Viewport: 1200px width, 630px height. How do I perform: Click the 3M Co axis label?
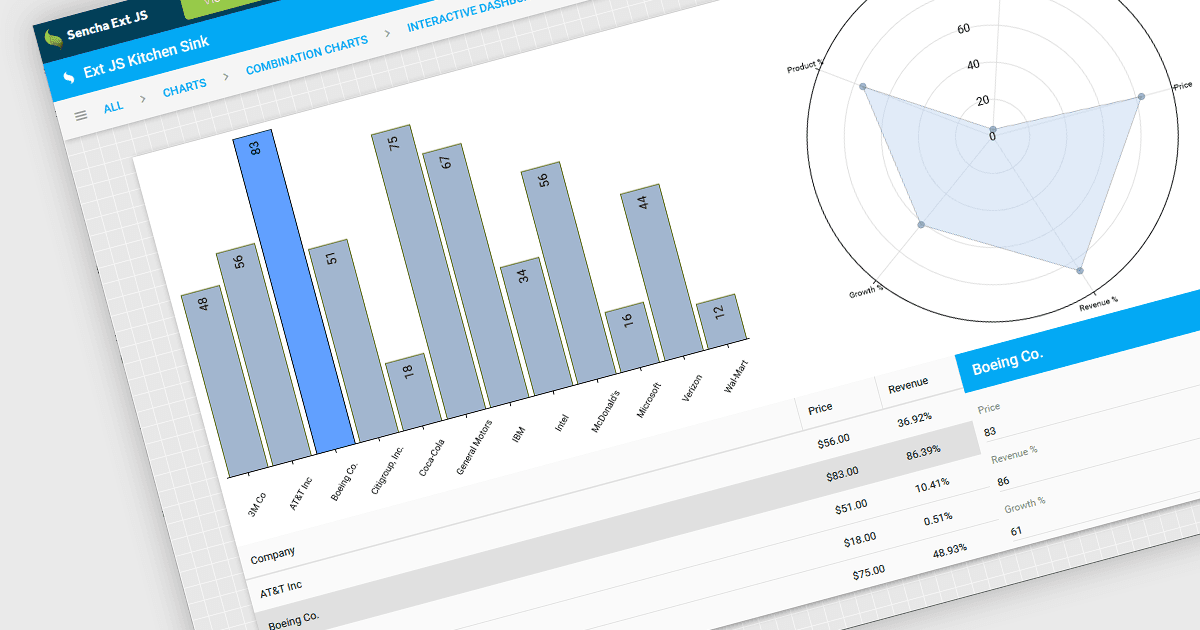pos(256,503)
